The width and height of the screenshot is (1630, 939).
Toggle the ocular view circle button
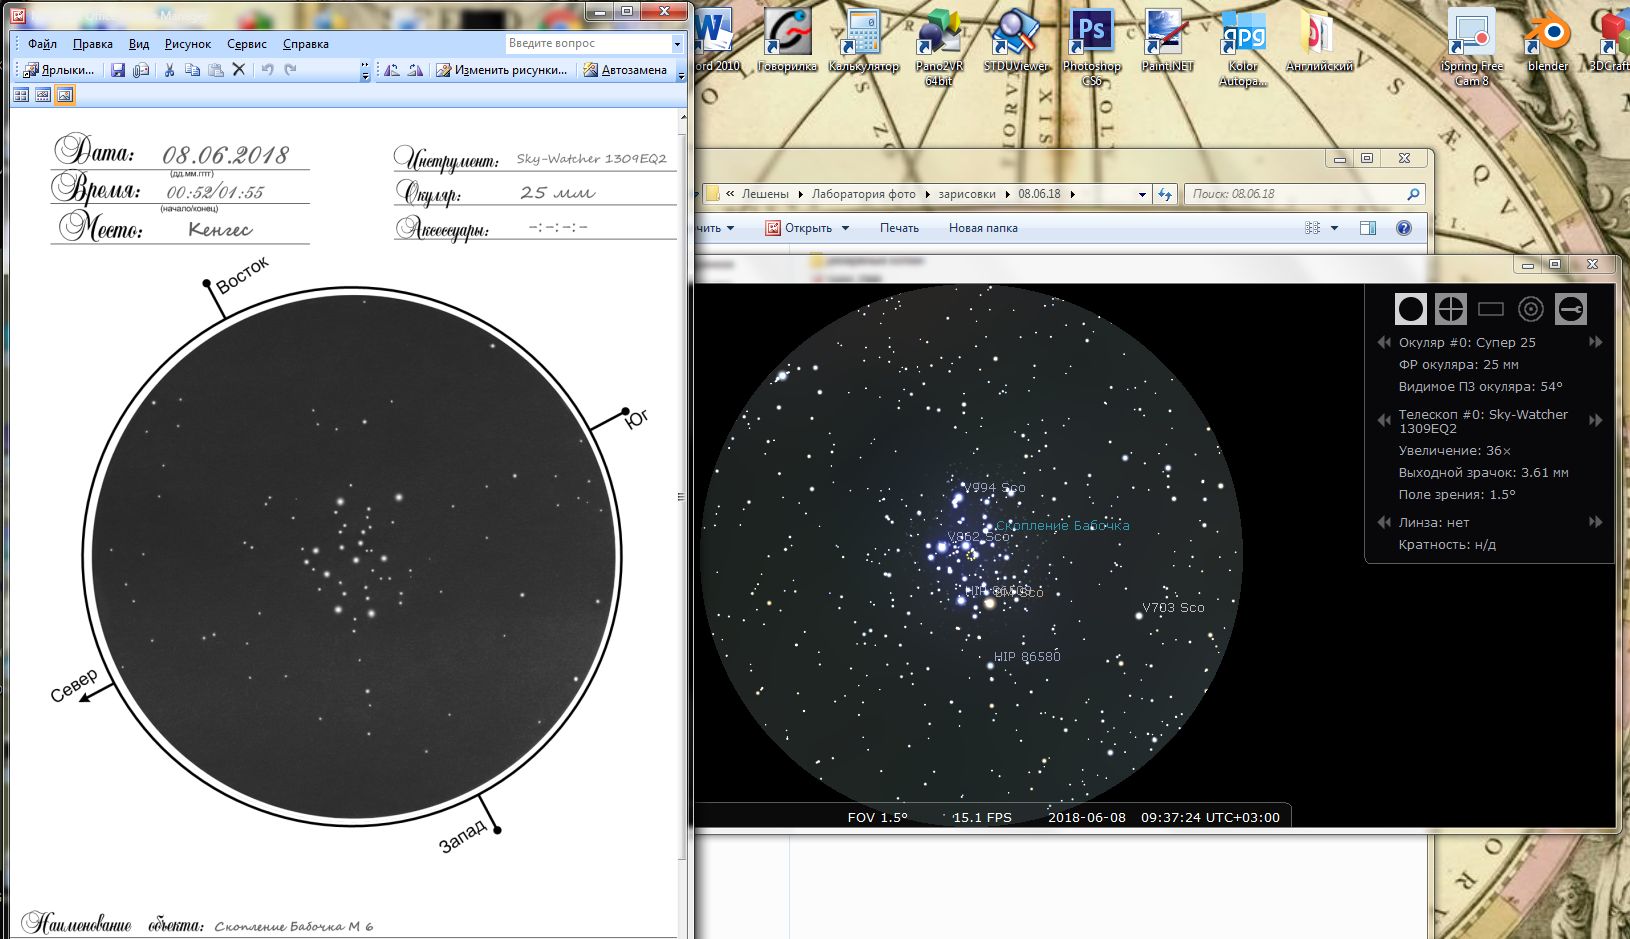(1410, 310)
